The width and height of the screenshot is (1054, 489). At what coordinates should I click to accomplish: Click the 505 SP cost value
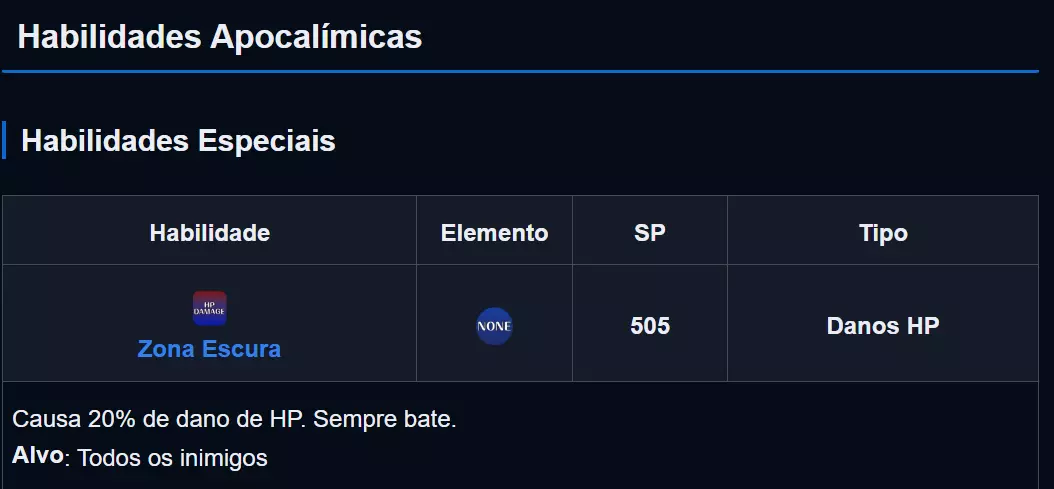click(x=650, y=326)
